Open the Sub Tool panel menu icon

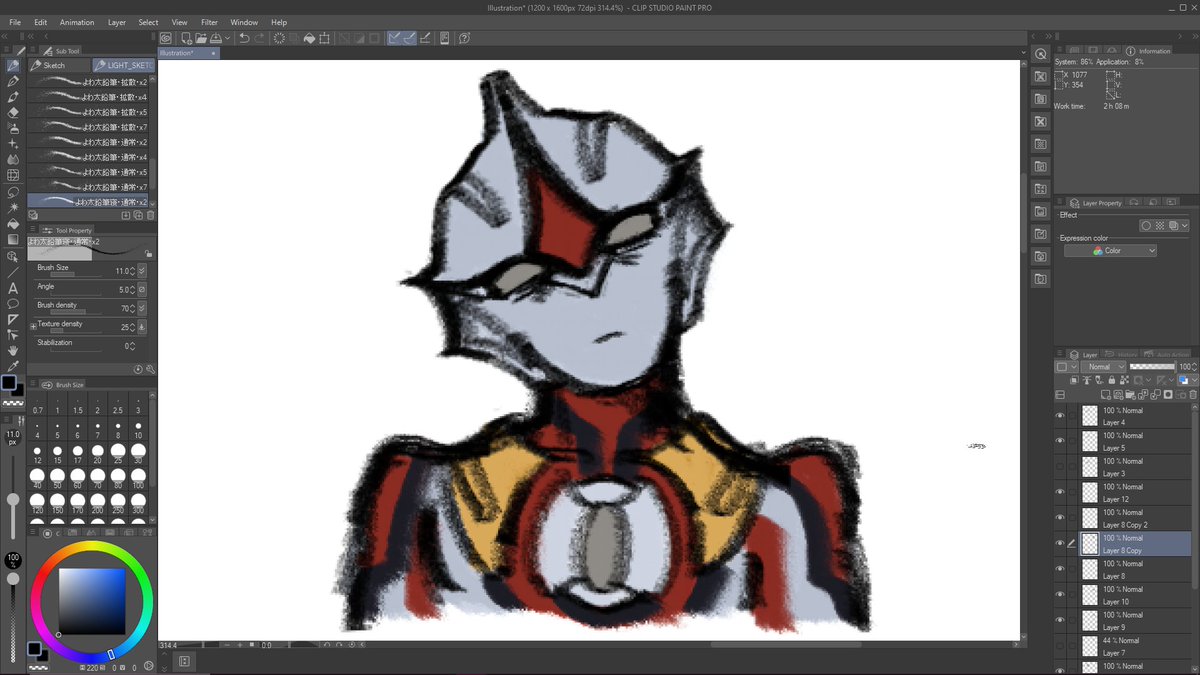click(x=34, y=51)
